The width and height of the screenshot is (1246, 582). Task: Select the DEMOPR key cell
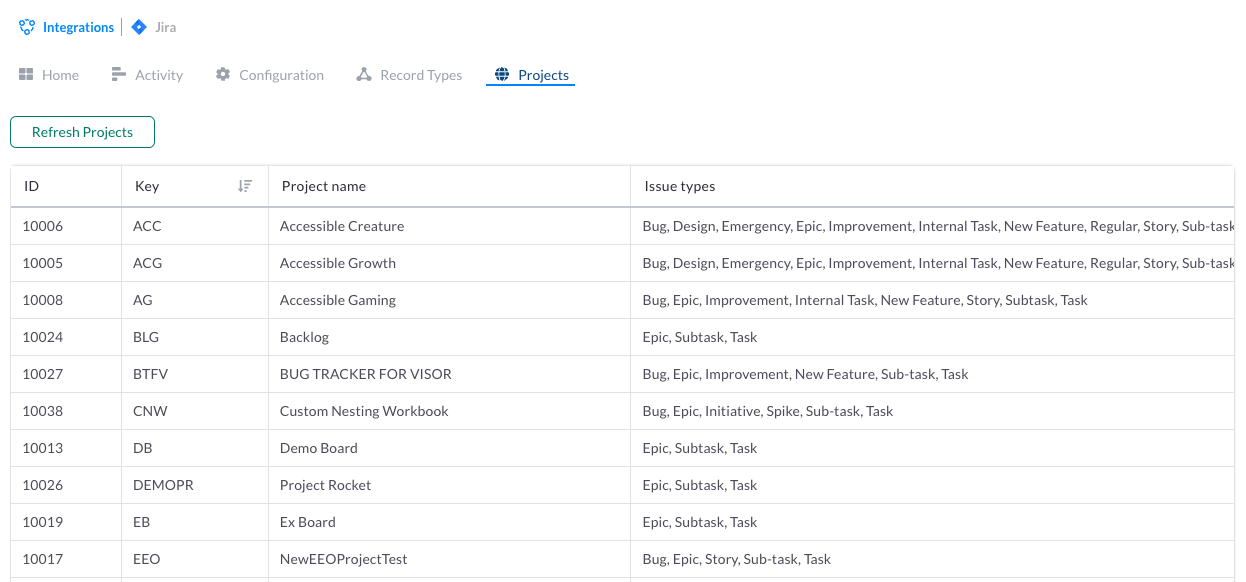(x=194, y=485)
